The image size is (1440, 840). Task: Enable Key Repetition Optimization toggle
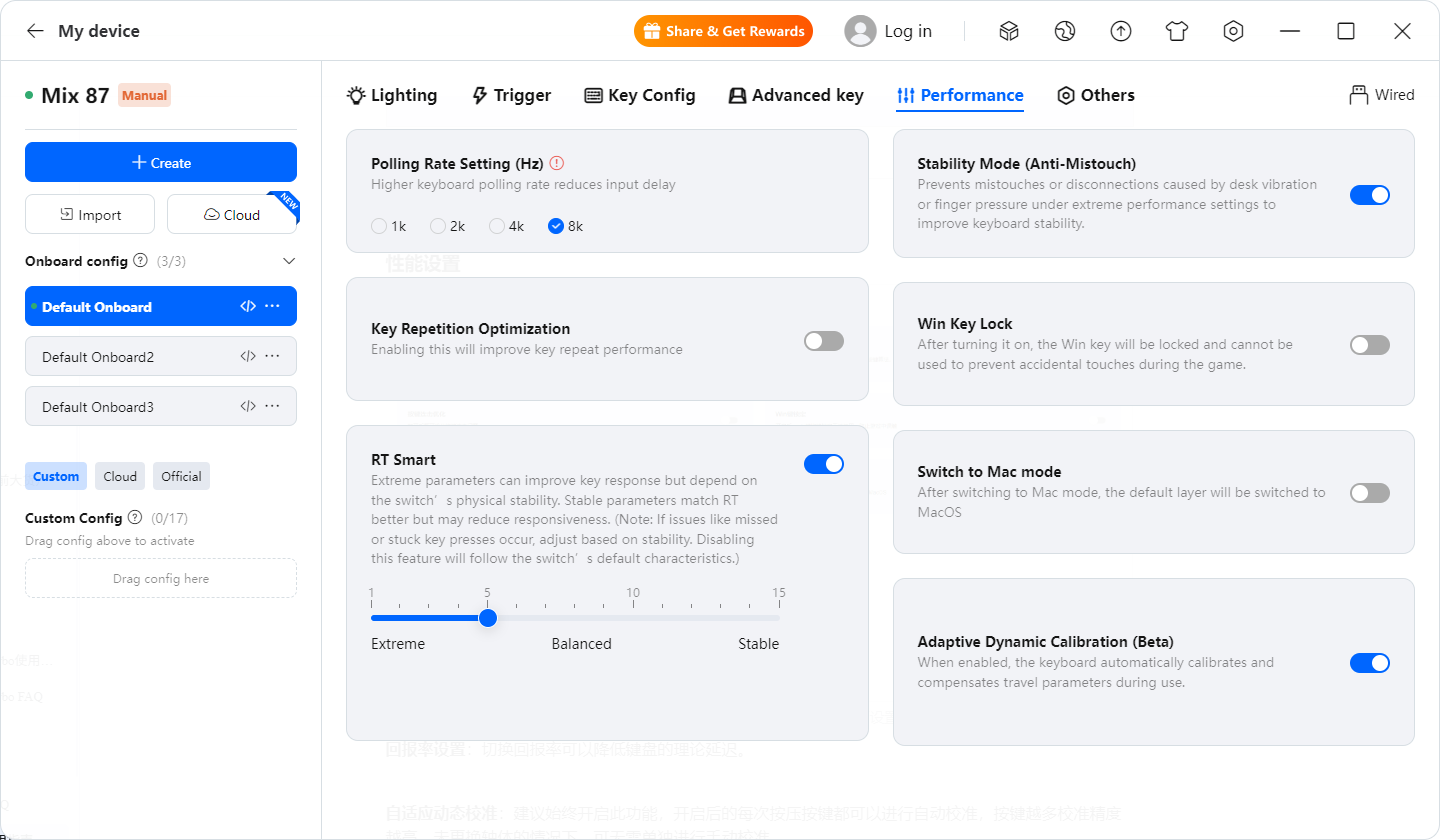tap(824, 341)
